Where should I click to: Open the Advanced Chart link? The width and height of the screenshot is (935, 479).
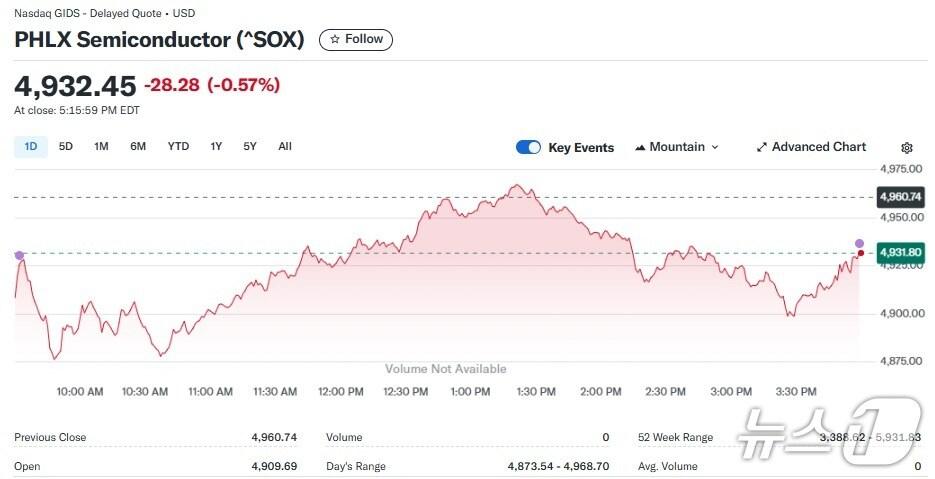tap(818, 147)
